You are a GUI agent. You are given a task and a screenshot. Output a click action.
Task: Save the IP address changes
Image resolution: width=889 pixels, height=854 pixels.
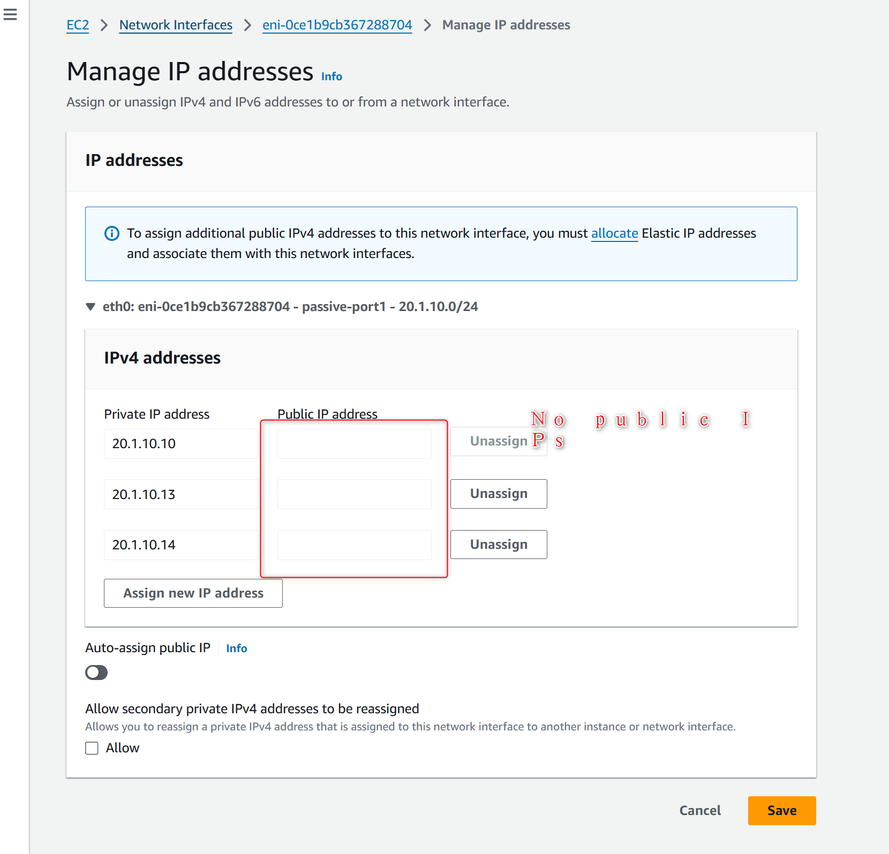tap(781, 811)
